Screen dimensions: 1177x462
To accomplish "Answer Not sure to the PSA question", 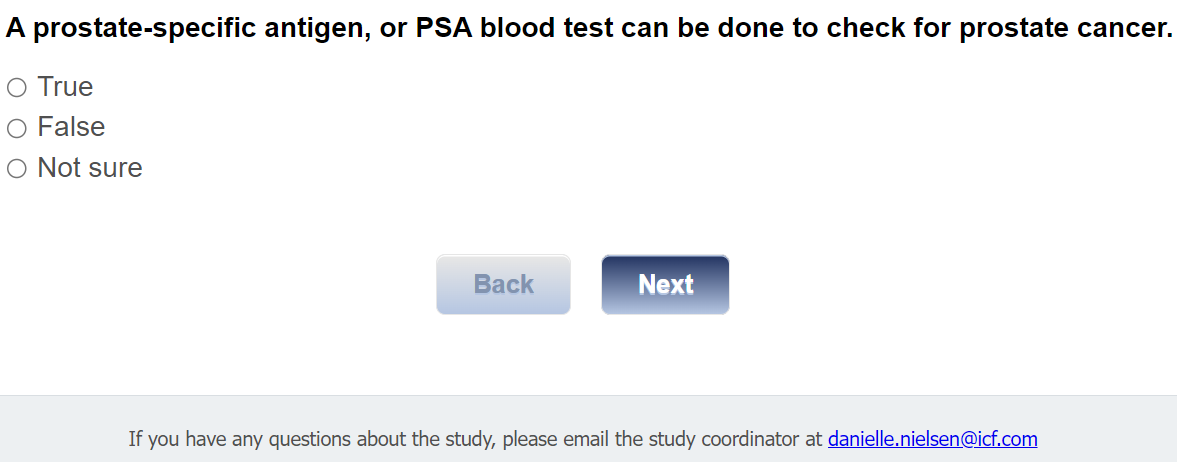I will 16,169.
